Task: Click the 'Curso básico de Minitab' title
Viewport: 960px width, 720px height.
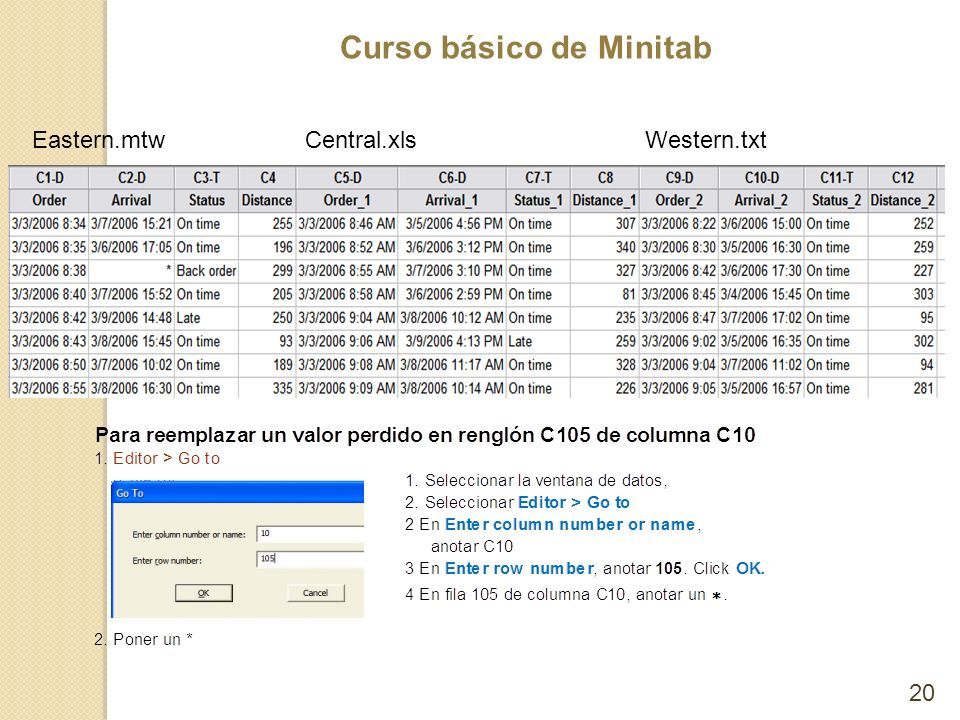Action: click(x=526, y=48)
